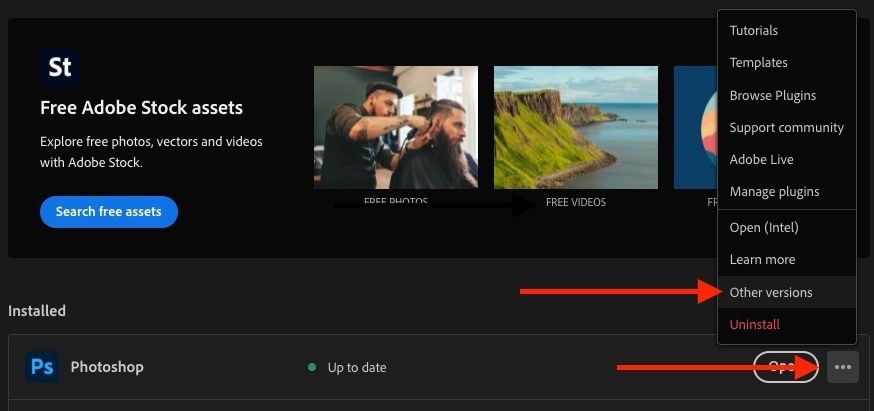Open Support community menu entry
The height and width of the screenshot is (411, 874).
coord(786,128)
